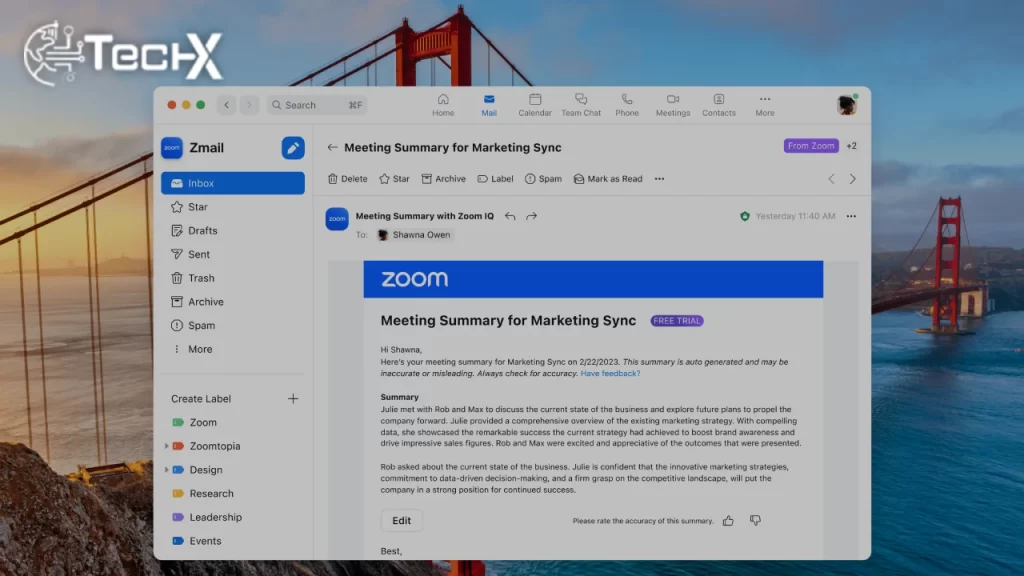Mark the summary accurate with thumbs up
Image resolution: width=1024 pixels, height=576 pixels.
point(727,521)
